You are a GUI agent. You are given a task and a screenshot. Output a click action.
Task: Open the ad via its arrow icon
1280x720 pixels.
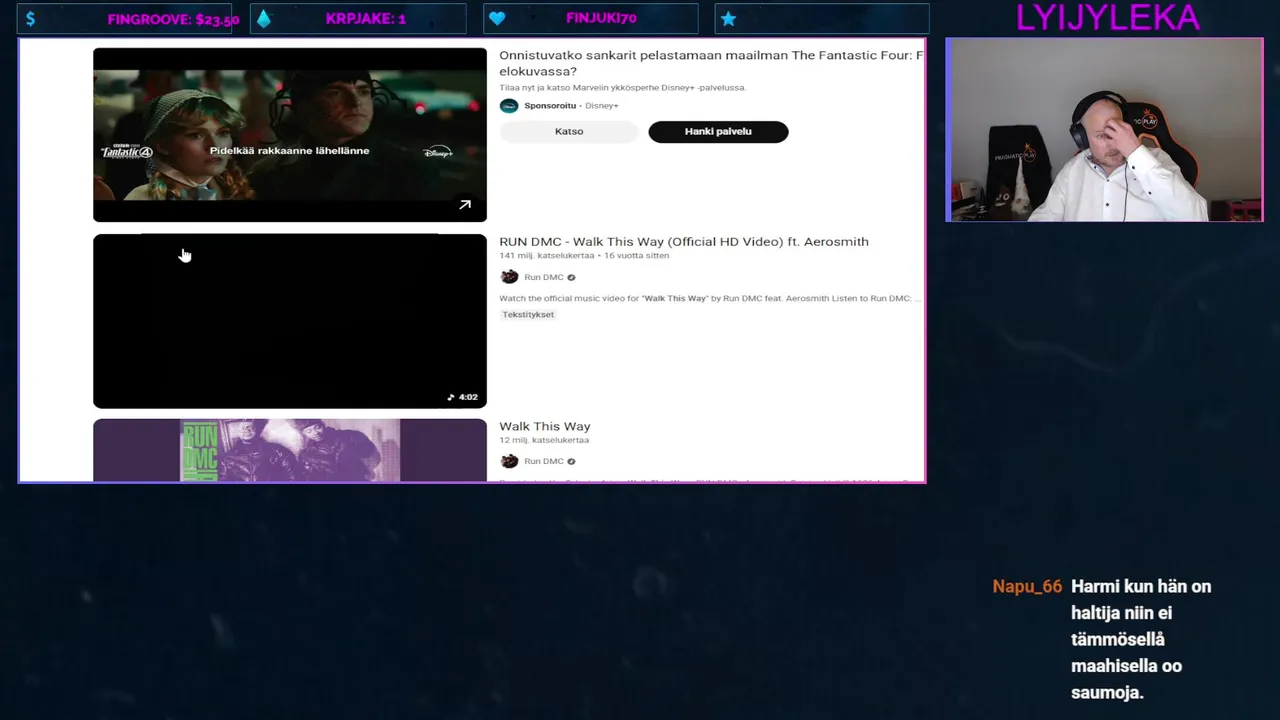coord(465,205)
